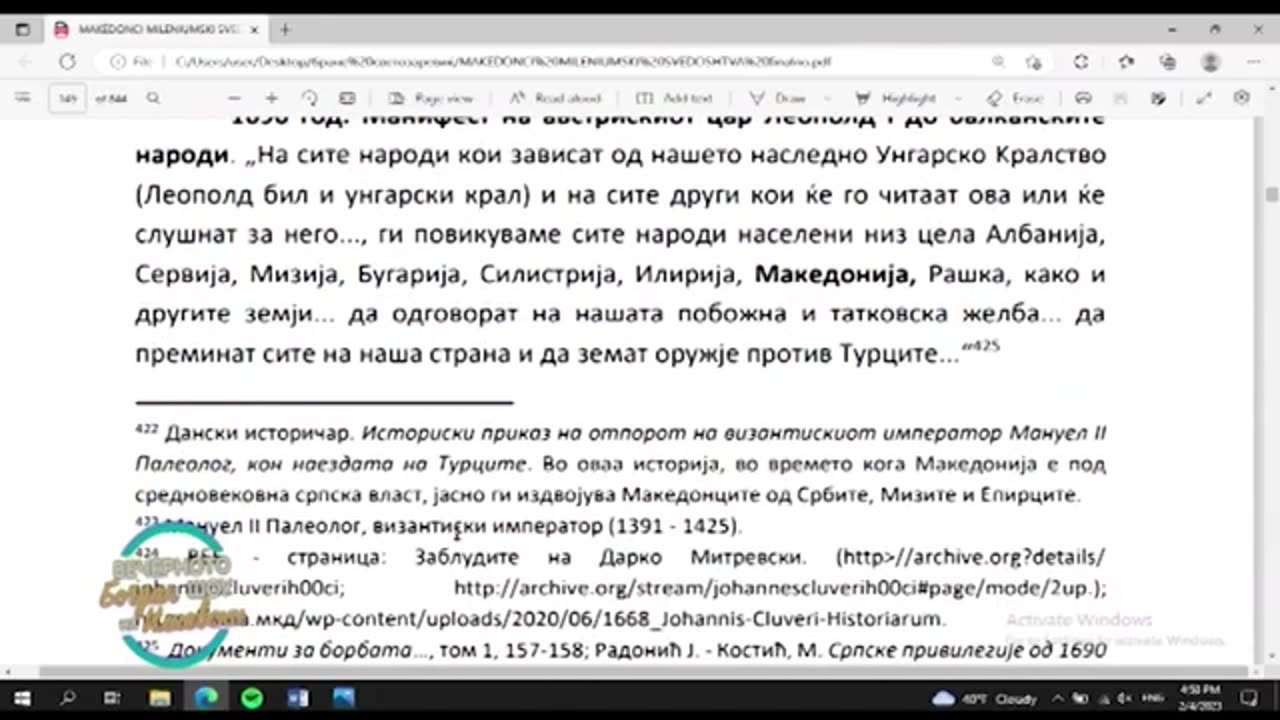The image size is (1280, 720).
Task: Switch to Microsoft Edge on taskbar
Action: 206,698
